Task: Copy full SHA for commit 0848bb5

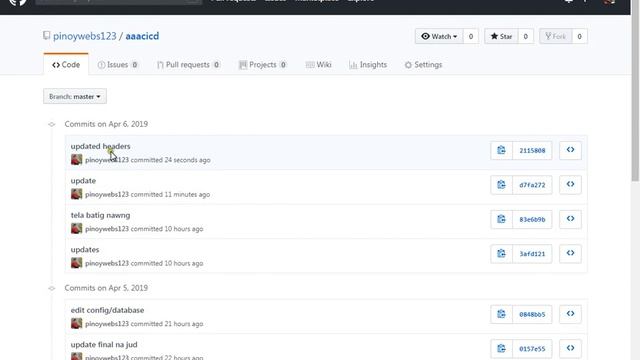Action: [x=501, y=314]
